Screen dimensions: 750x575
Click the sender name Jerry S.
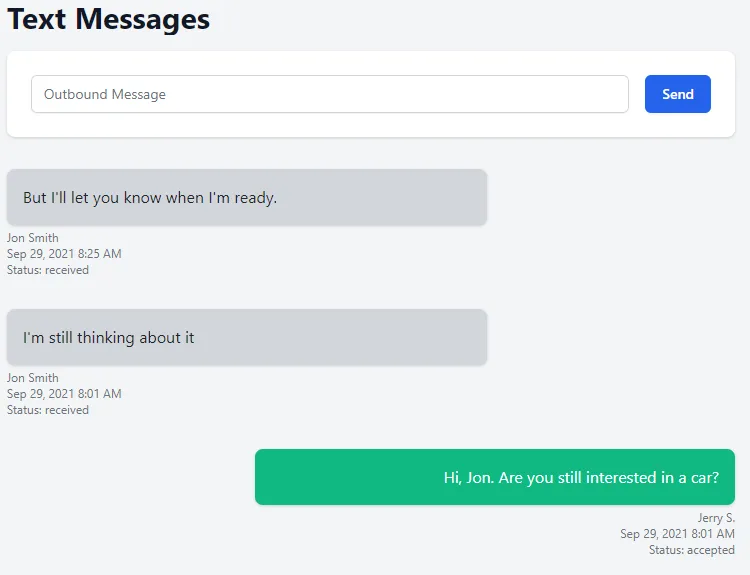[x=716, y=518]
